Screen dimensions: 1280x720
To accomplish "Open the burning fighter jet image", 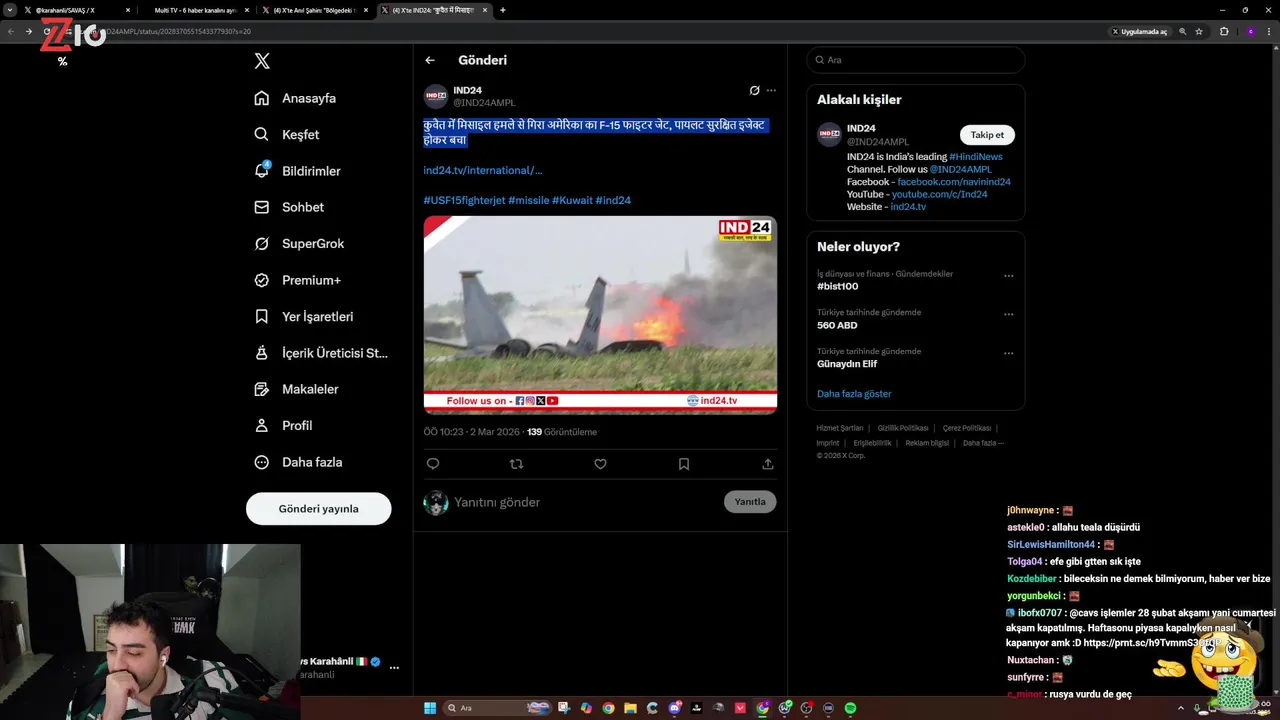I will pyautogui.click(x=600, y=314).
